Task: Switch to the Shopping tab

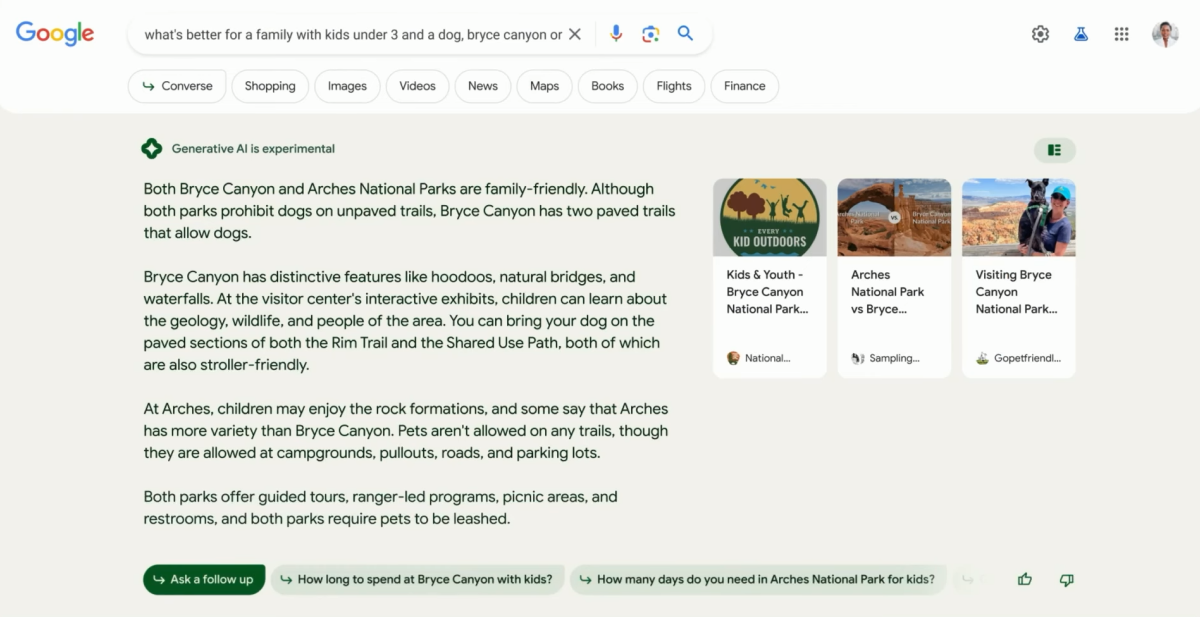Action: [x=270, y=86]
